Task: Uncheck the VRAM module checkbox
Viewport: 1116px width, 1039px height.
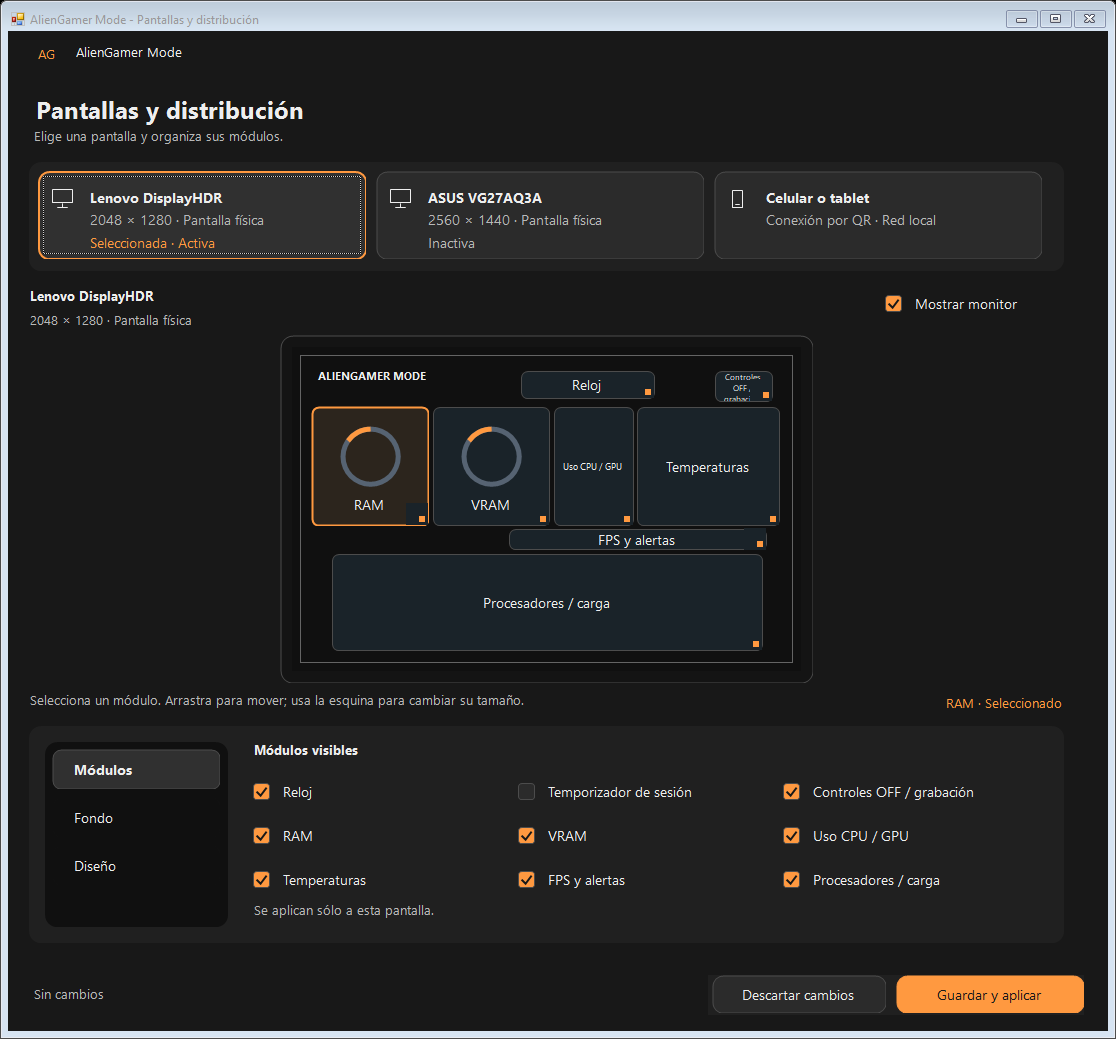Action: [527, 835]
